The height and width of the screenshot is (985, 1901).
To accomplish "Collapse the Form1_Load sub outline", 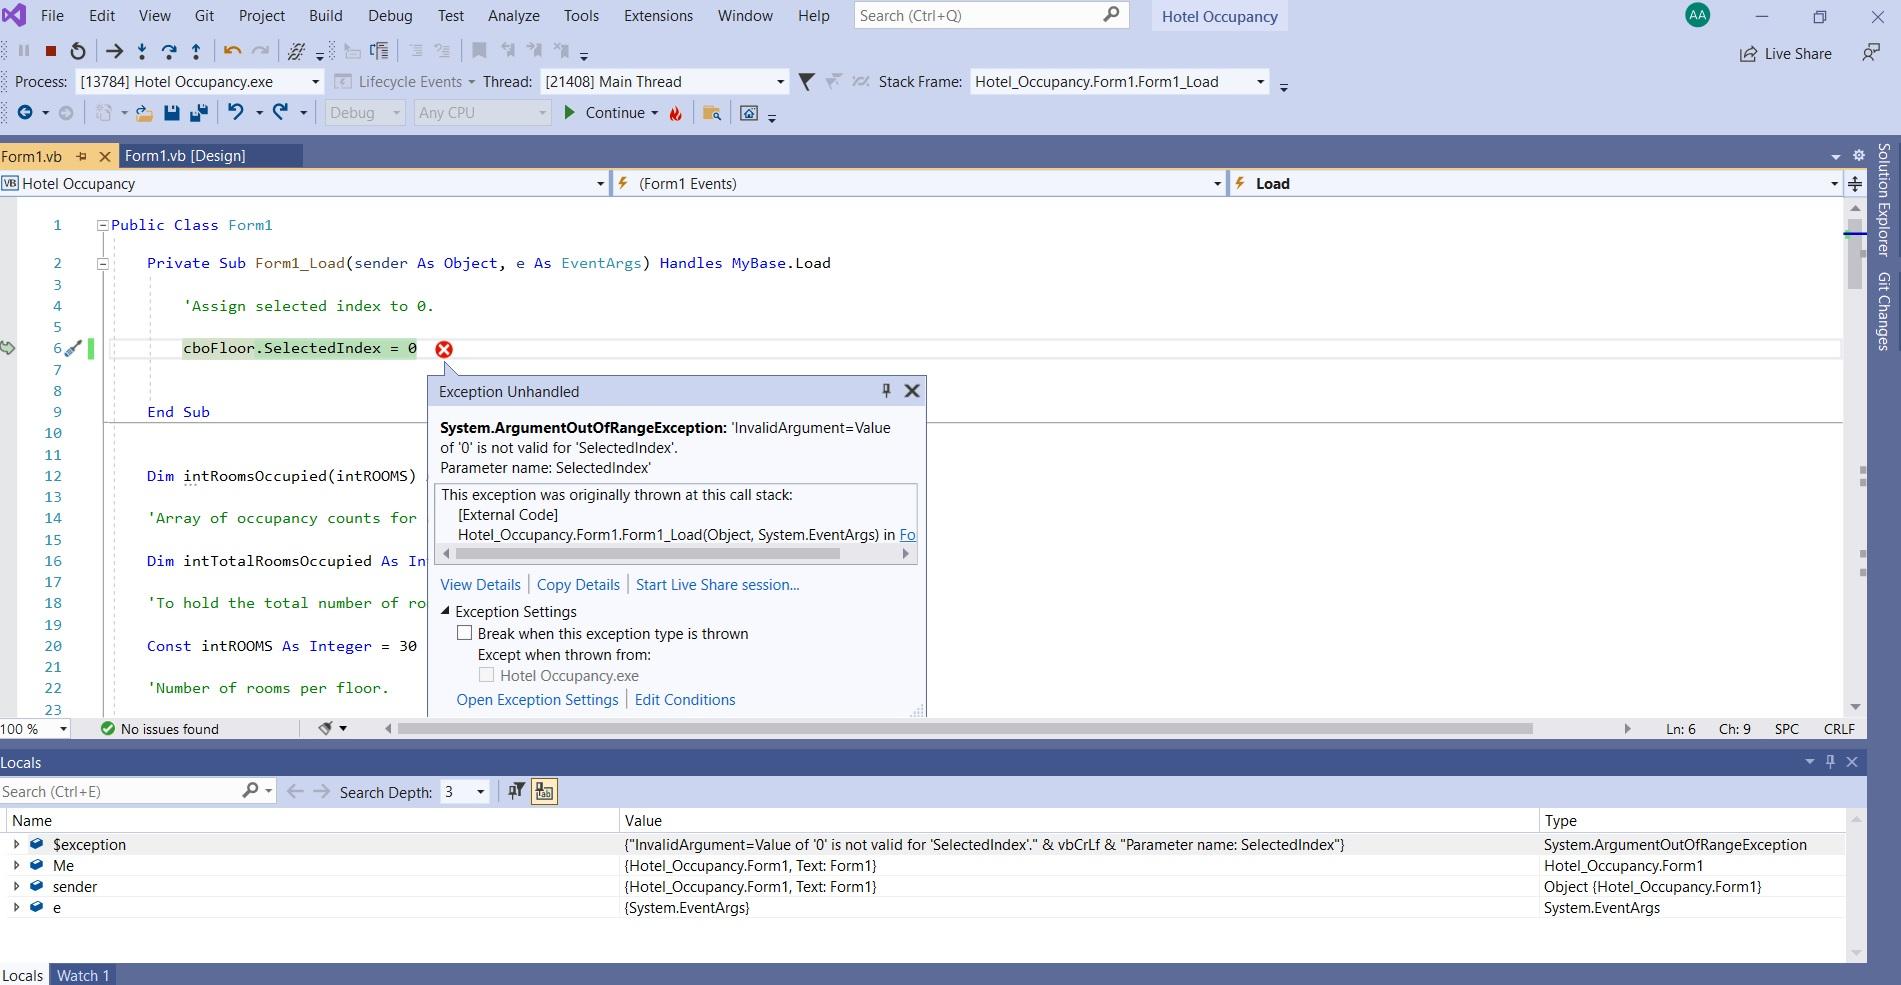I will tap(102, 263).
